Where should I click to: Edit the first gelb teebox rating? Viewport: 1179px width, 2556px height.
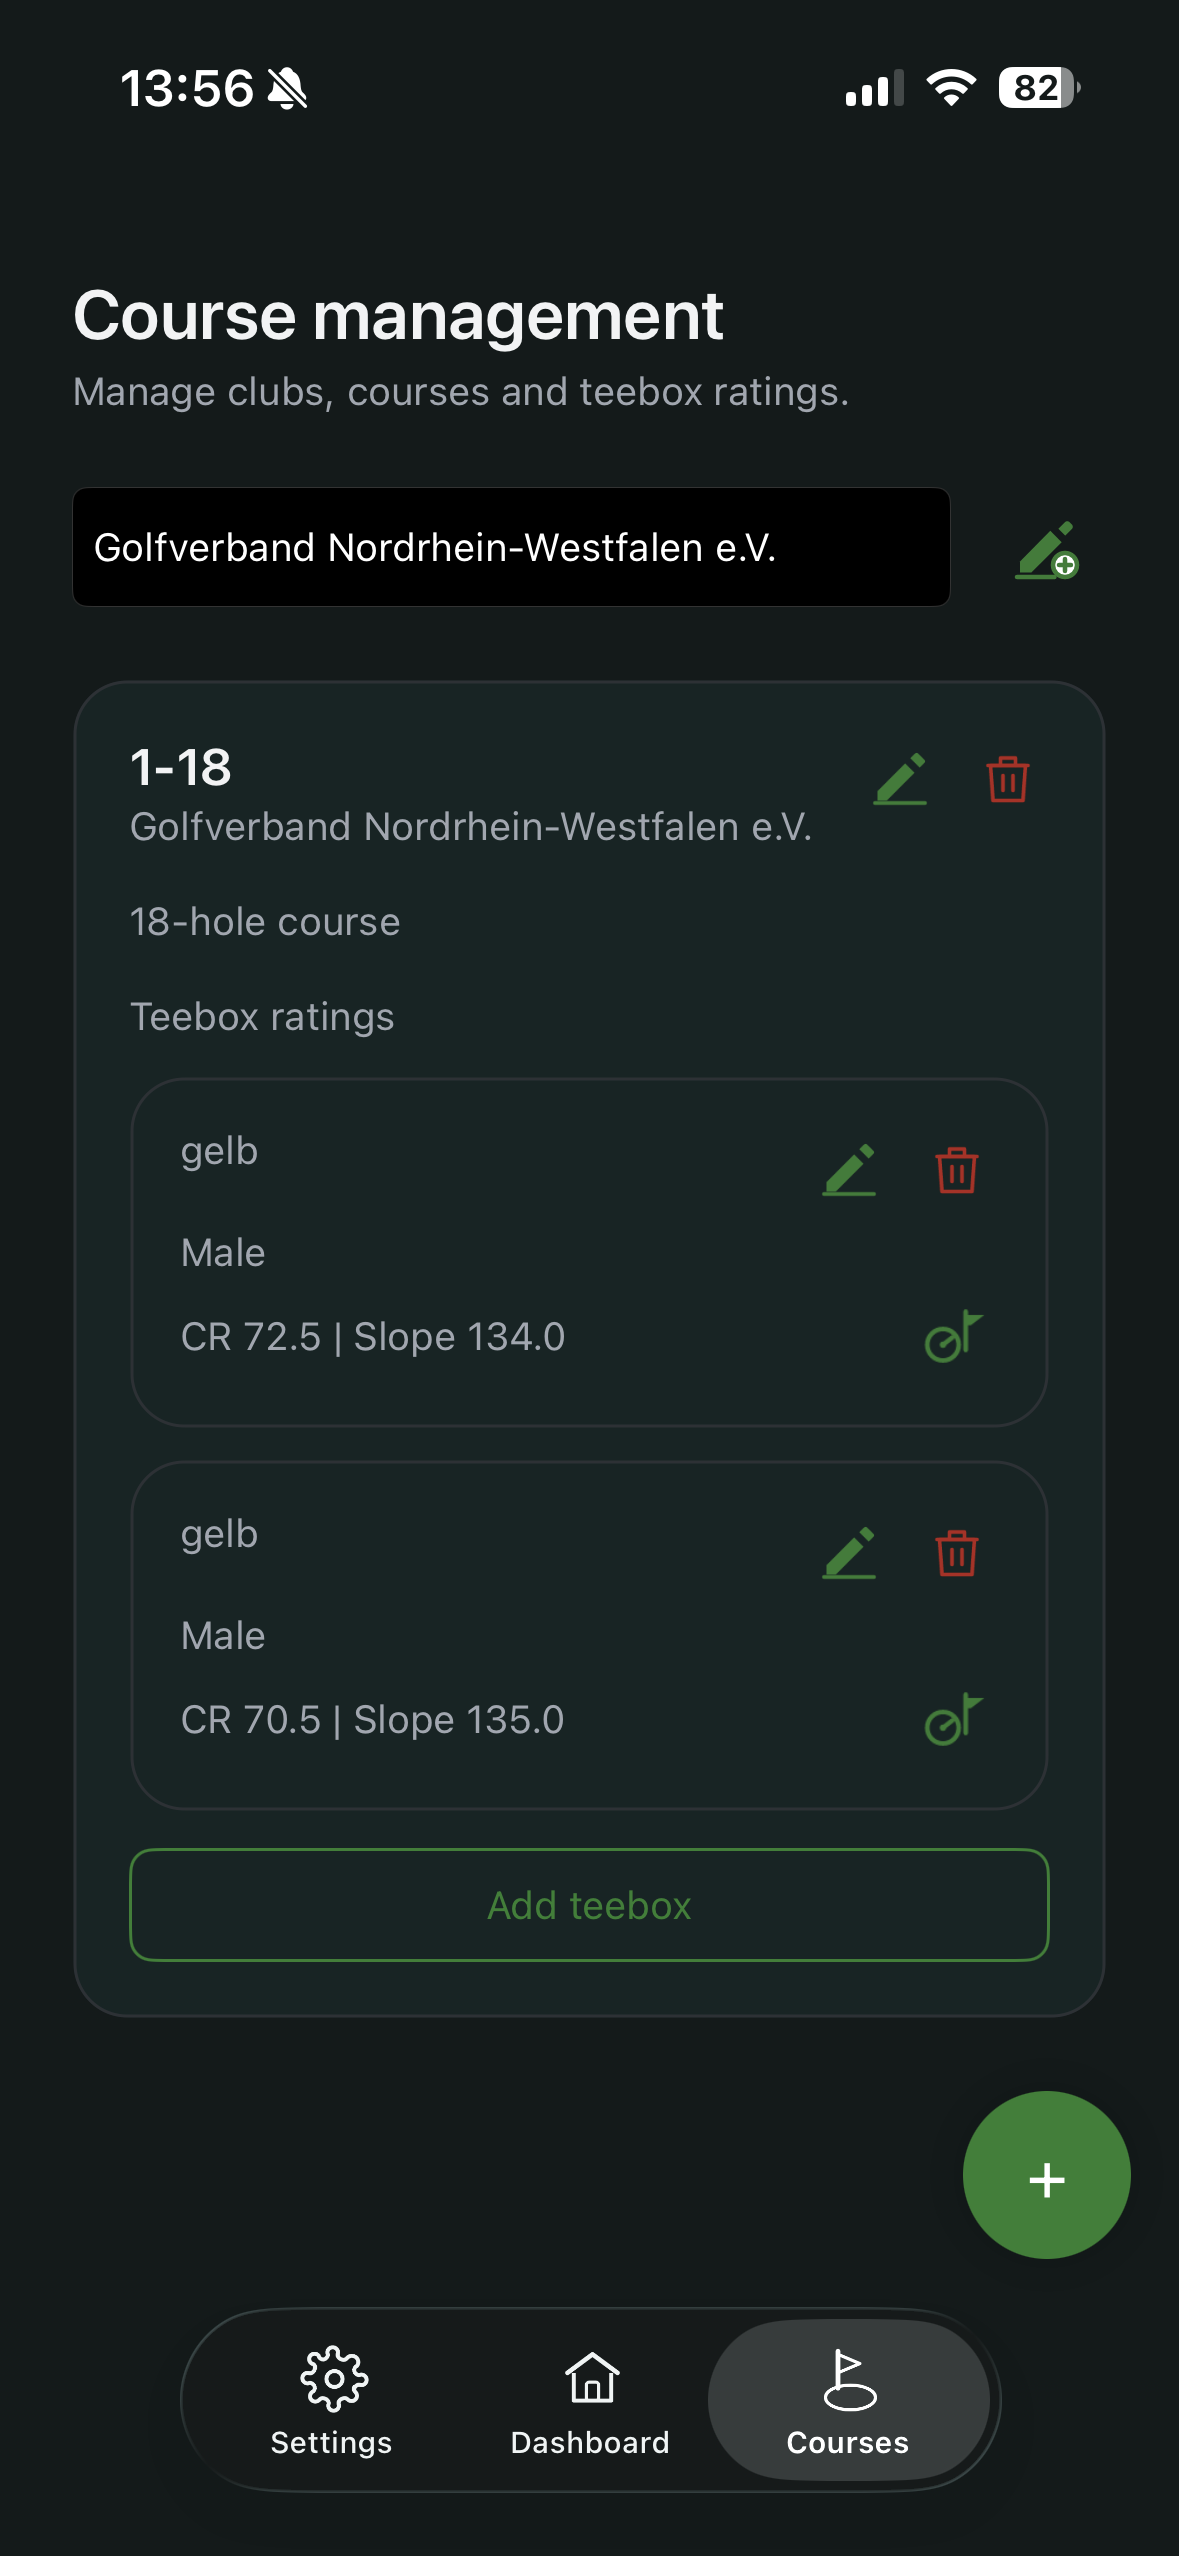(849, 1170)
